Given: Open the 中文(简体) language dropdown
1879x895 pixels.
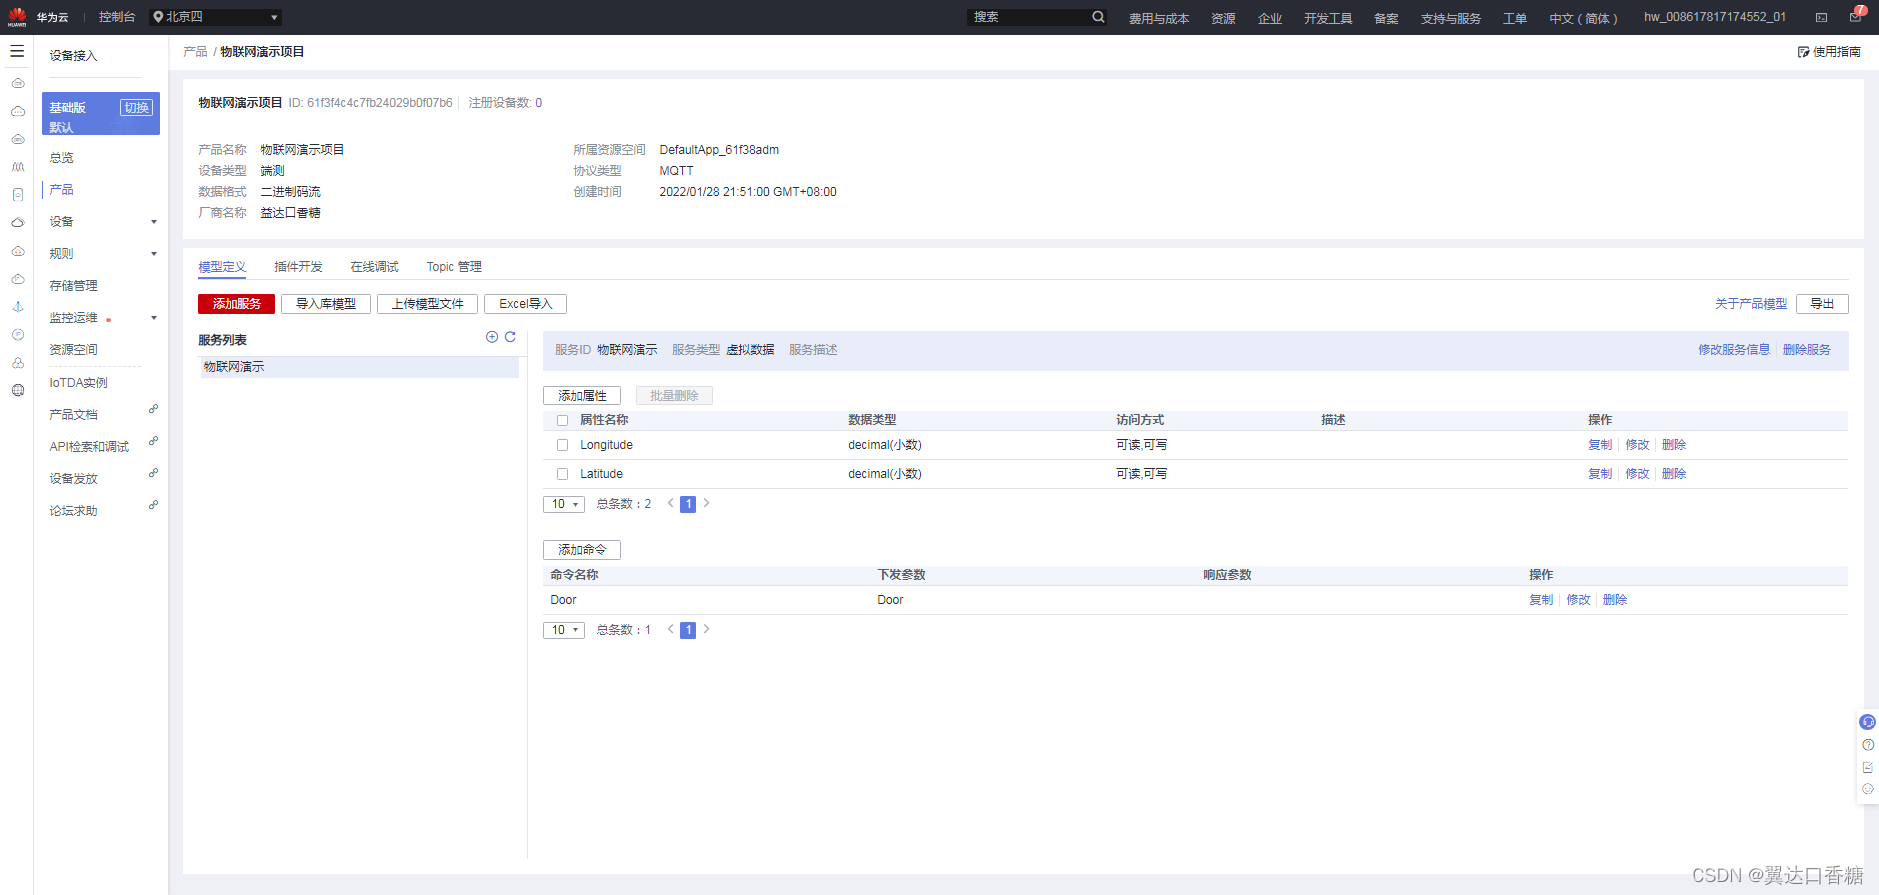Looking at the screenshot, I should click(1583, 18).
